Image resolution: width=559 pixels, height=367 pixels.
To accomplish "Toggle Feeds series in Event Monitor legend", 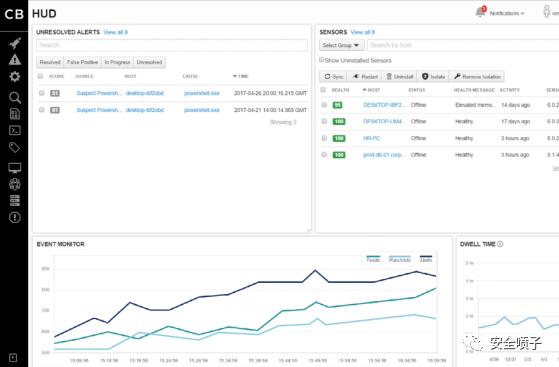I will (x=373, y=259).
